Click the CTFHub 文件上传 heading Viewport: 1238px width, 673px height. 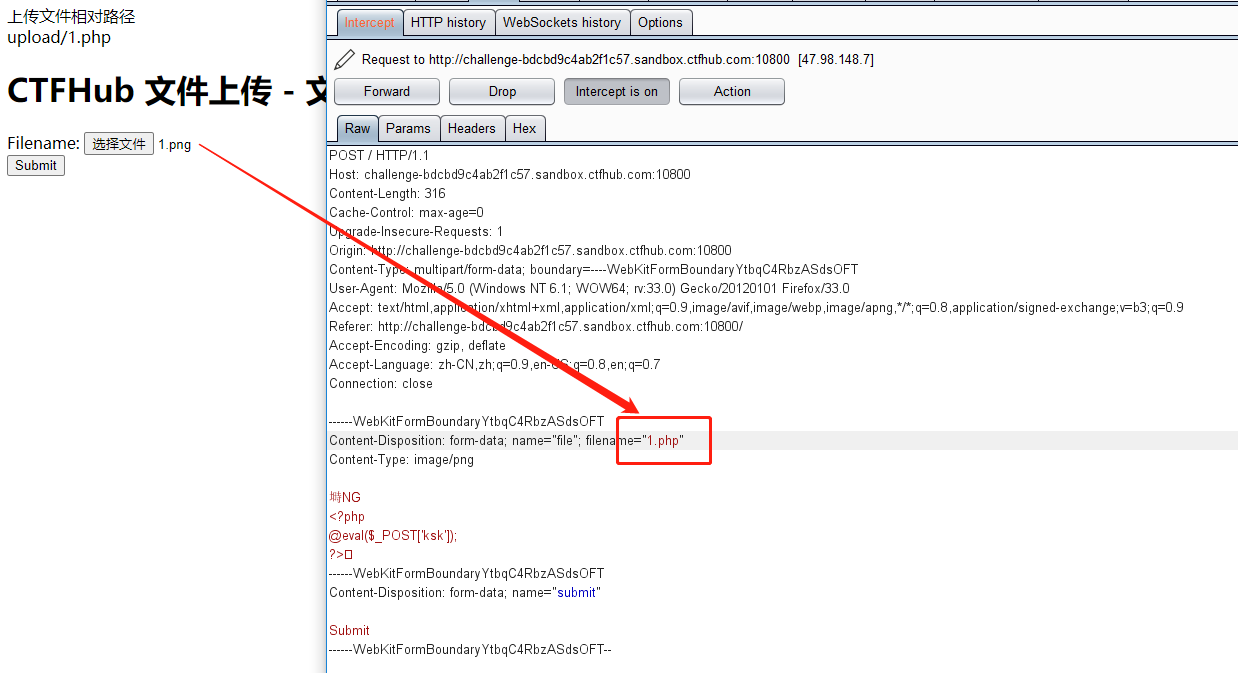(x=166, y=91)
